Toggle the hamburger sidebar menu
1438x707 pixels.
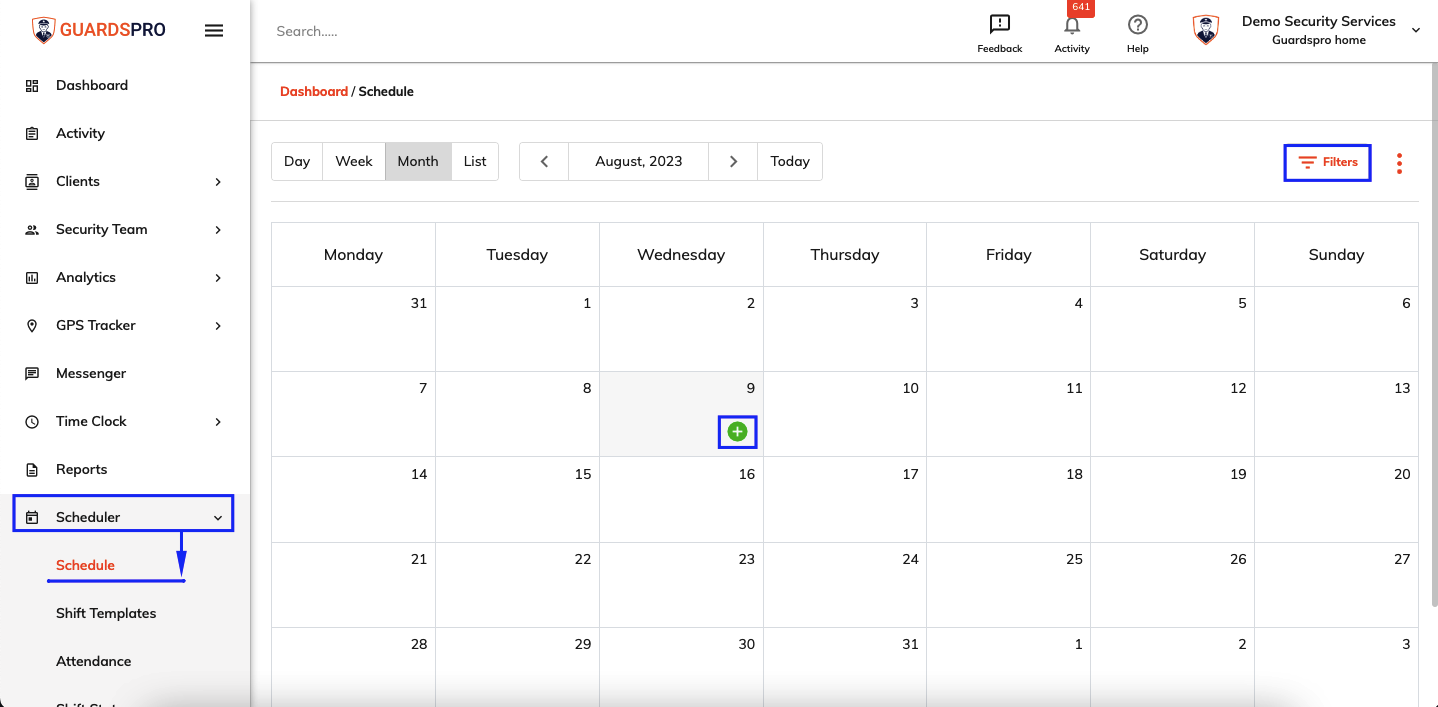click(214, 30)
